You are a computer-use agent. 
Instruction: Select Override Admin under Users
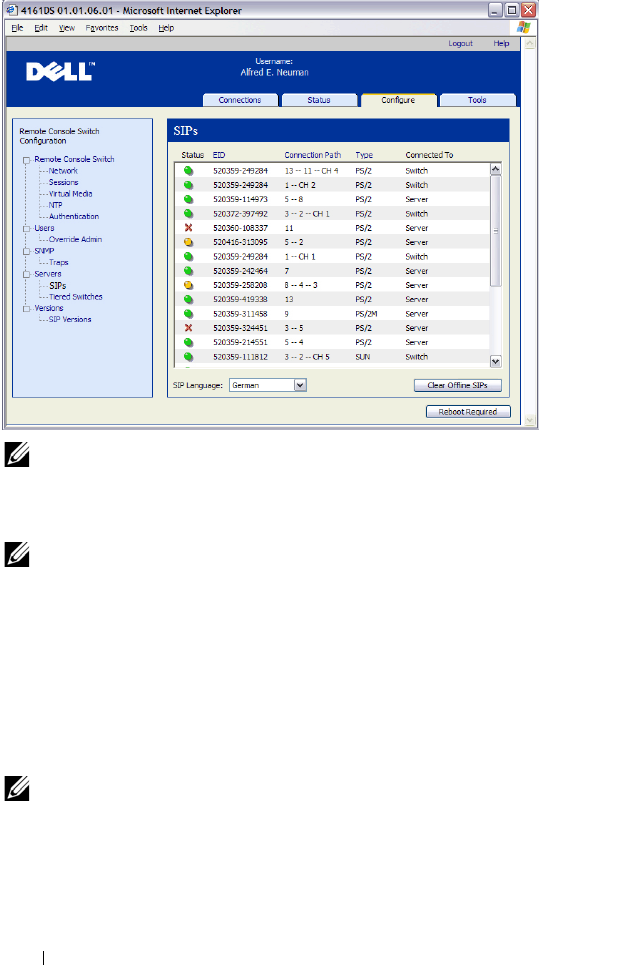pos(76,239)
